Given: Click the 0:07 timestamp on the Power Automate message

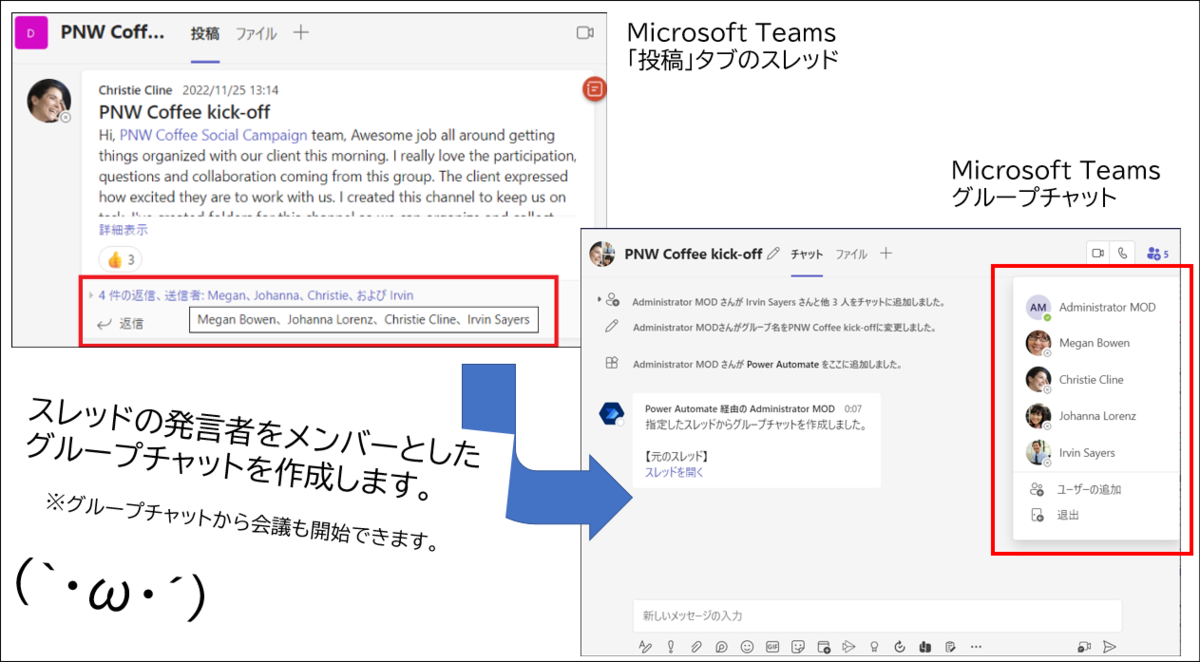Looking at the screenshot, I should tap(853, 409).
